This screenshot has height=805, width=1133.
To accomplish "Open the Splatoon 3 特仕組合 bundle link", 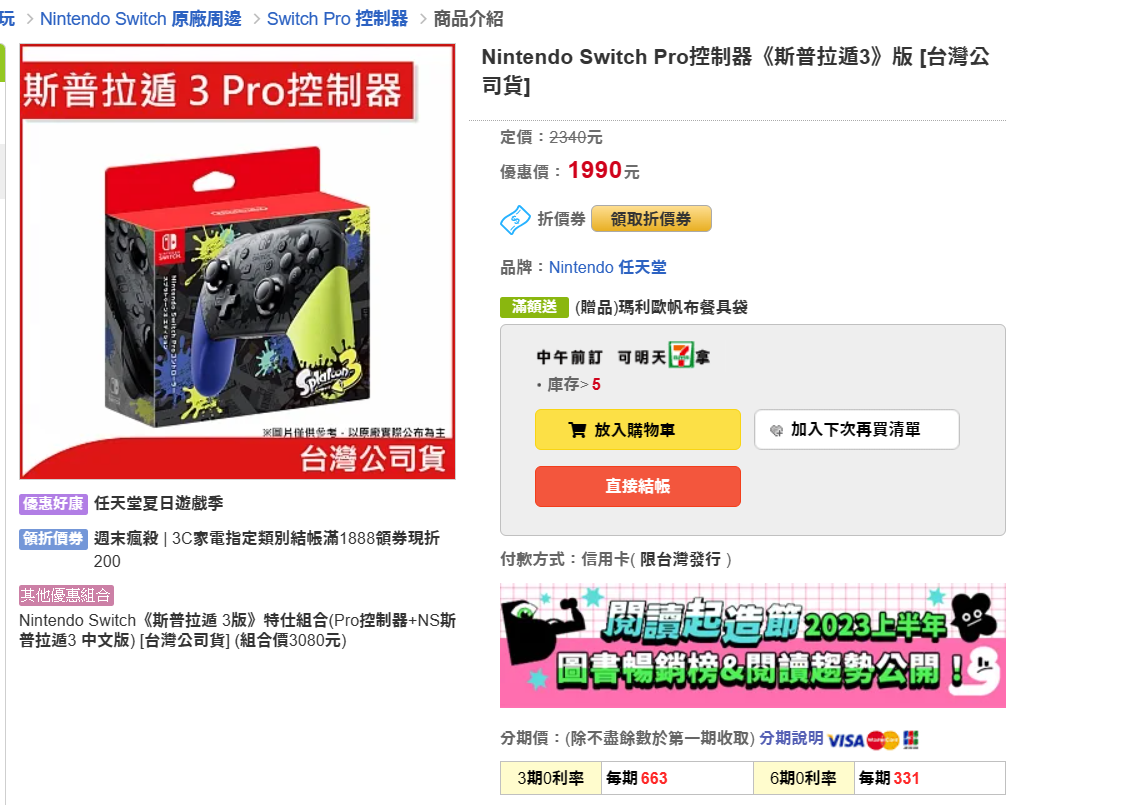I will coord(237,630).
